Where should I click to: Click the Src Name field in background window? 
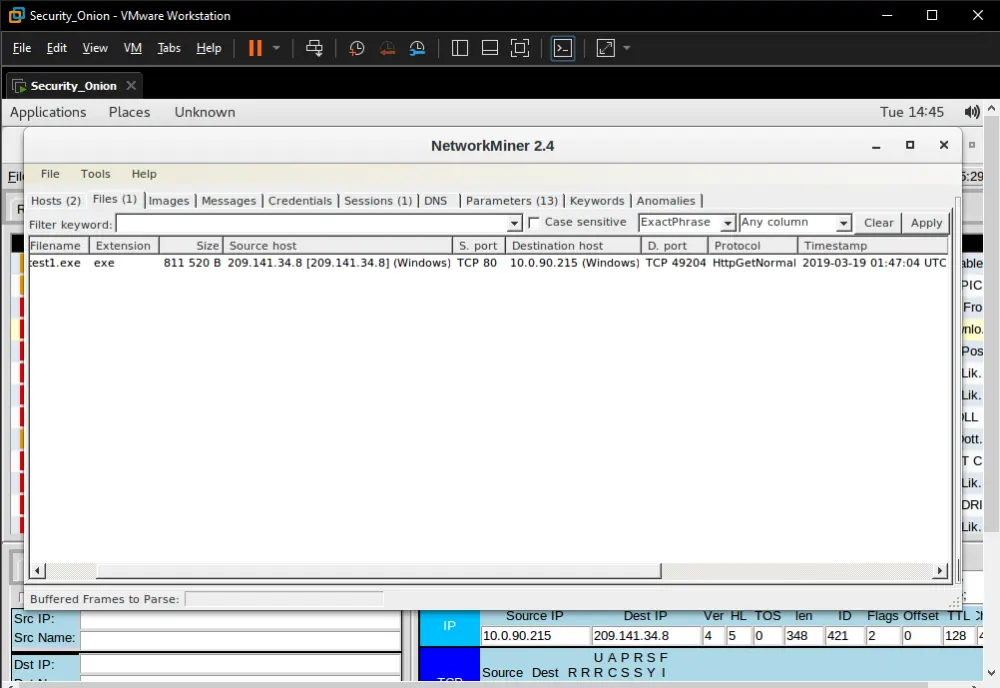pos(240,639)
